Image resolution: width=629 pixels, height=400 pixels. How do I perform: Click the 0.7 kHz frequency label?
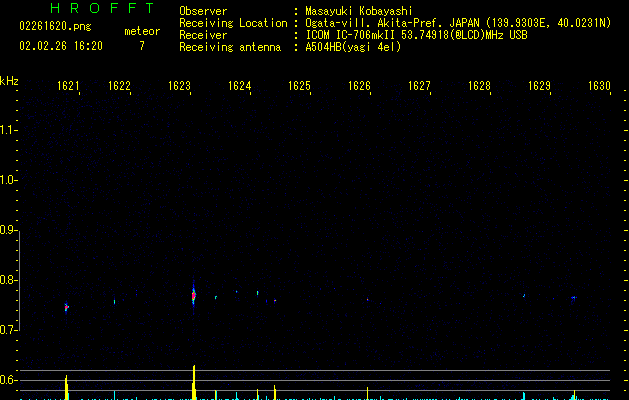tap(8, 330)
